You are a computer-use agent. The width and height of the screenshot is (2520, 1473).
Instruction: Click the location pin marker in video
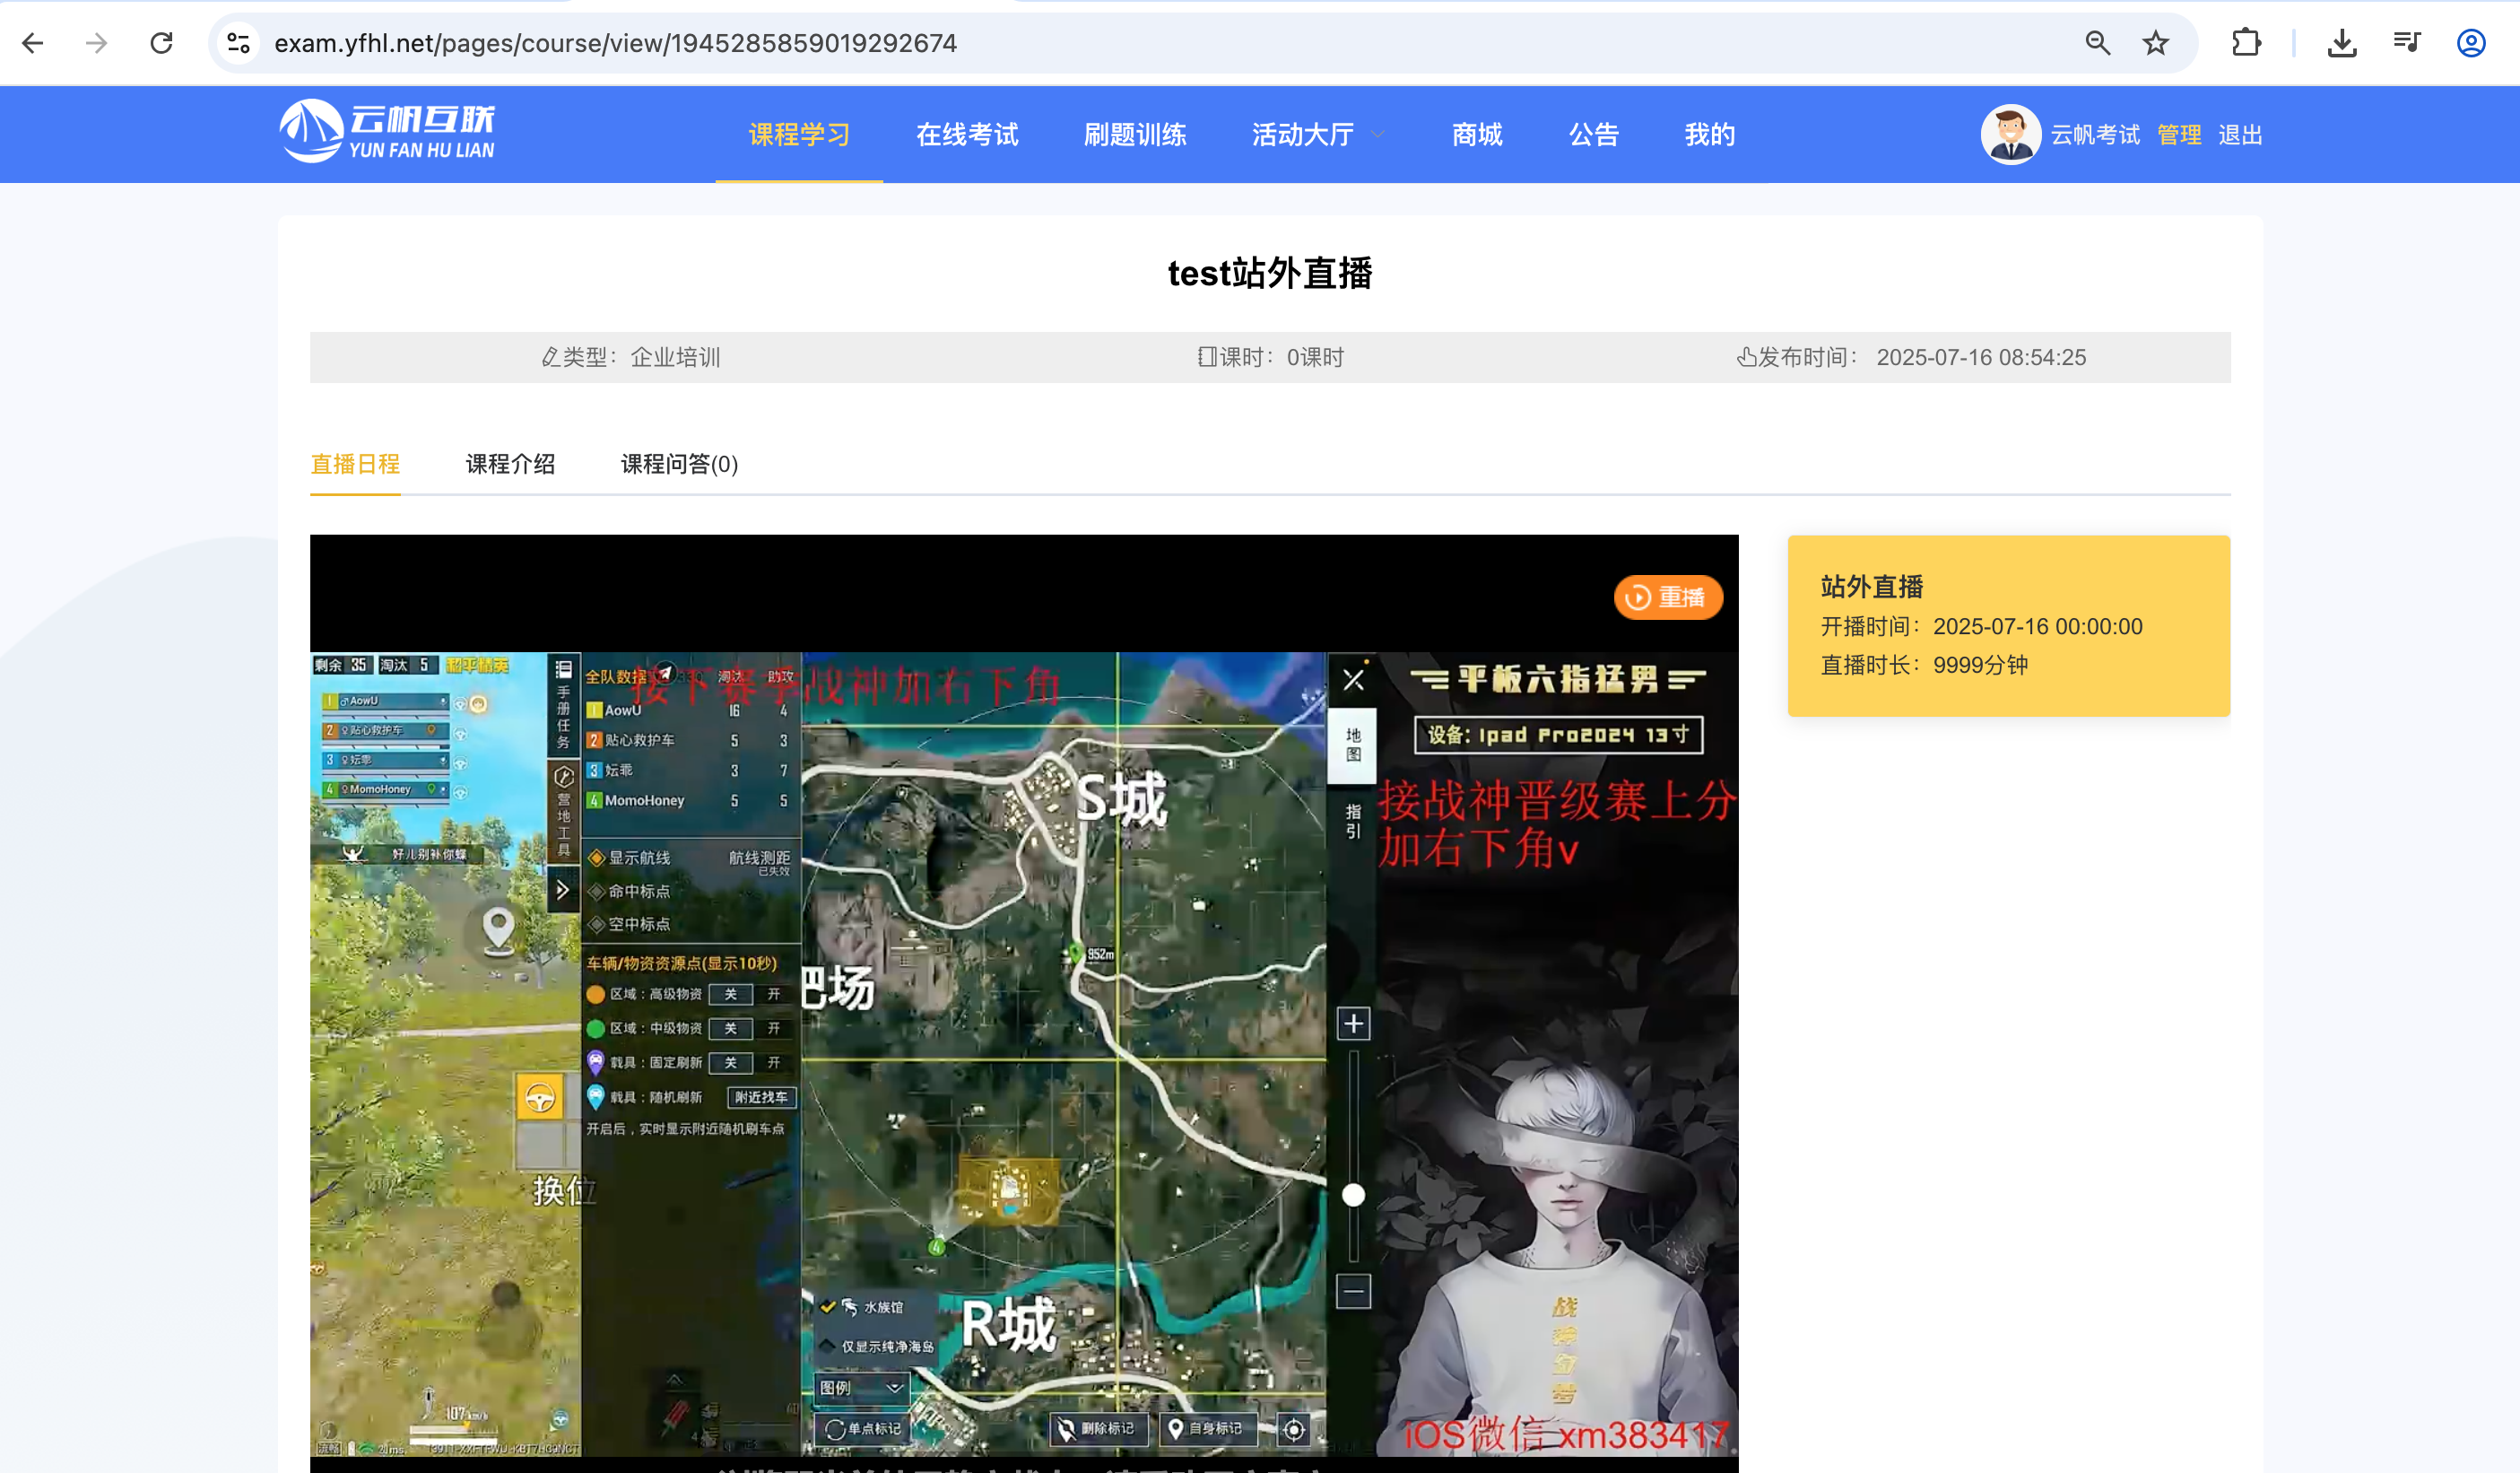[x=498, y=931]
